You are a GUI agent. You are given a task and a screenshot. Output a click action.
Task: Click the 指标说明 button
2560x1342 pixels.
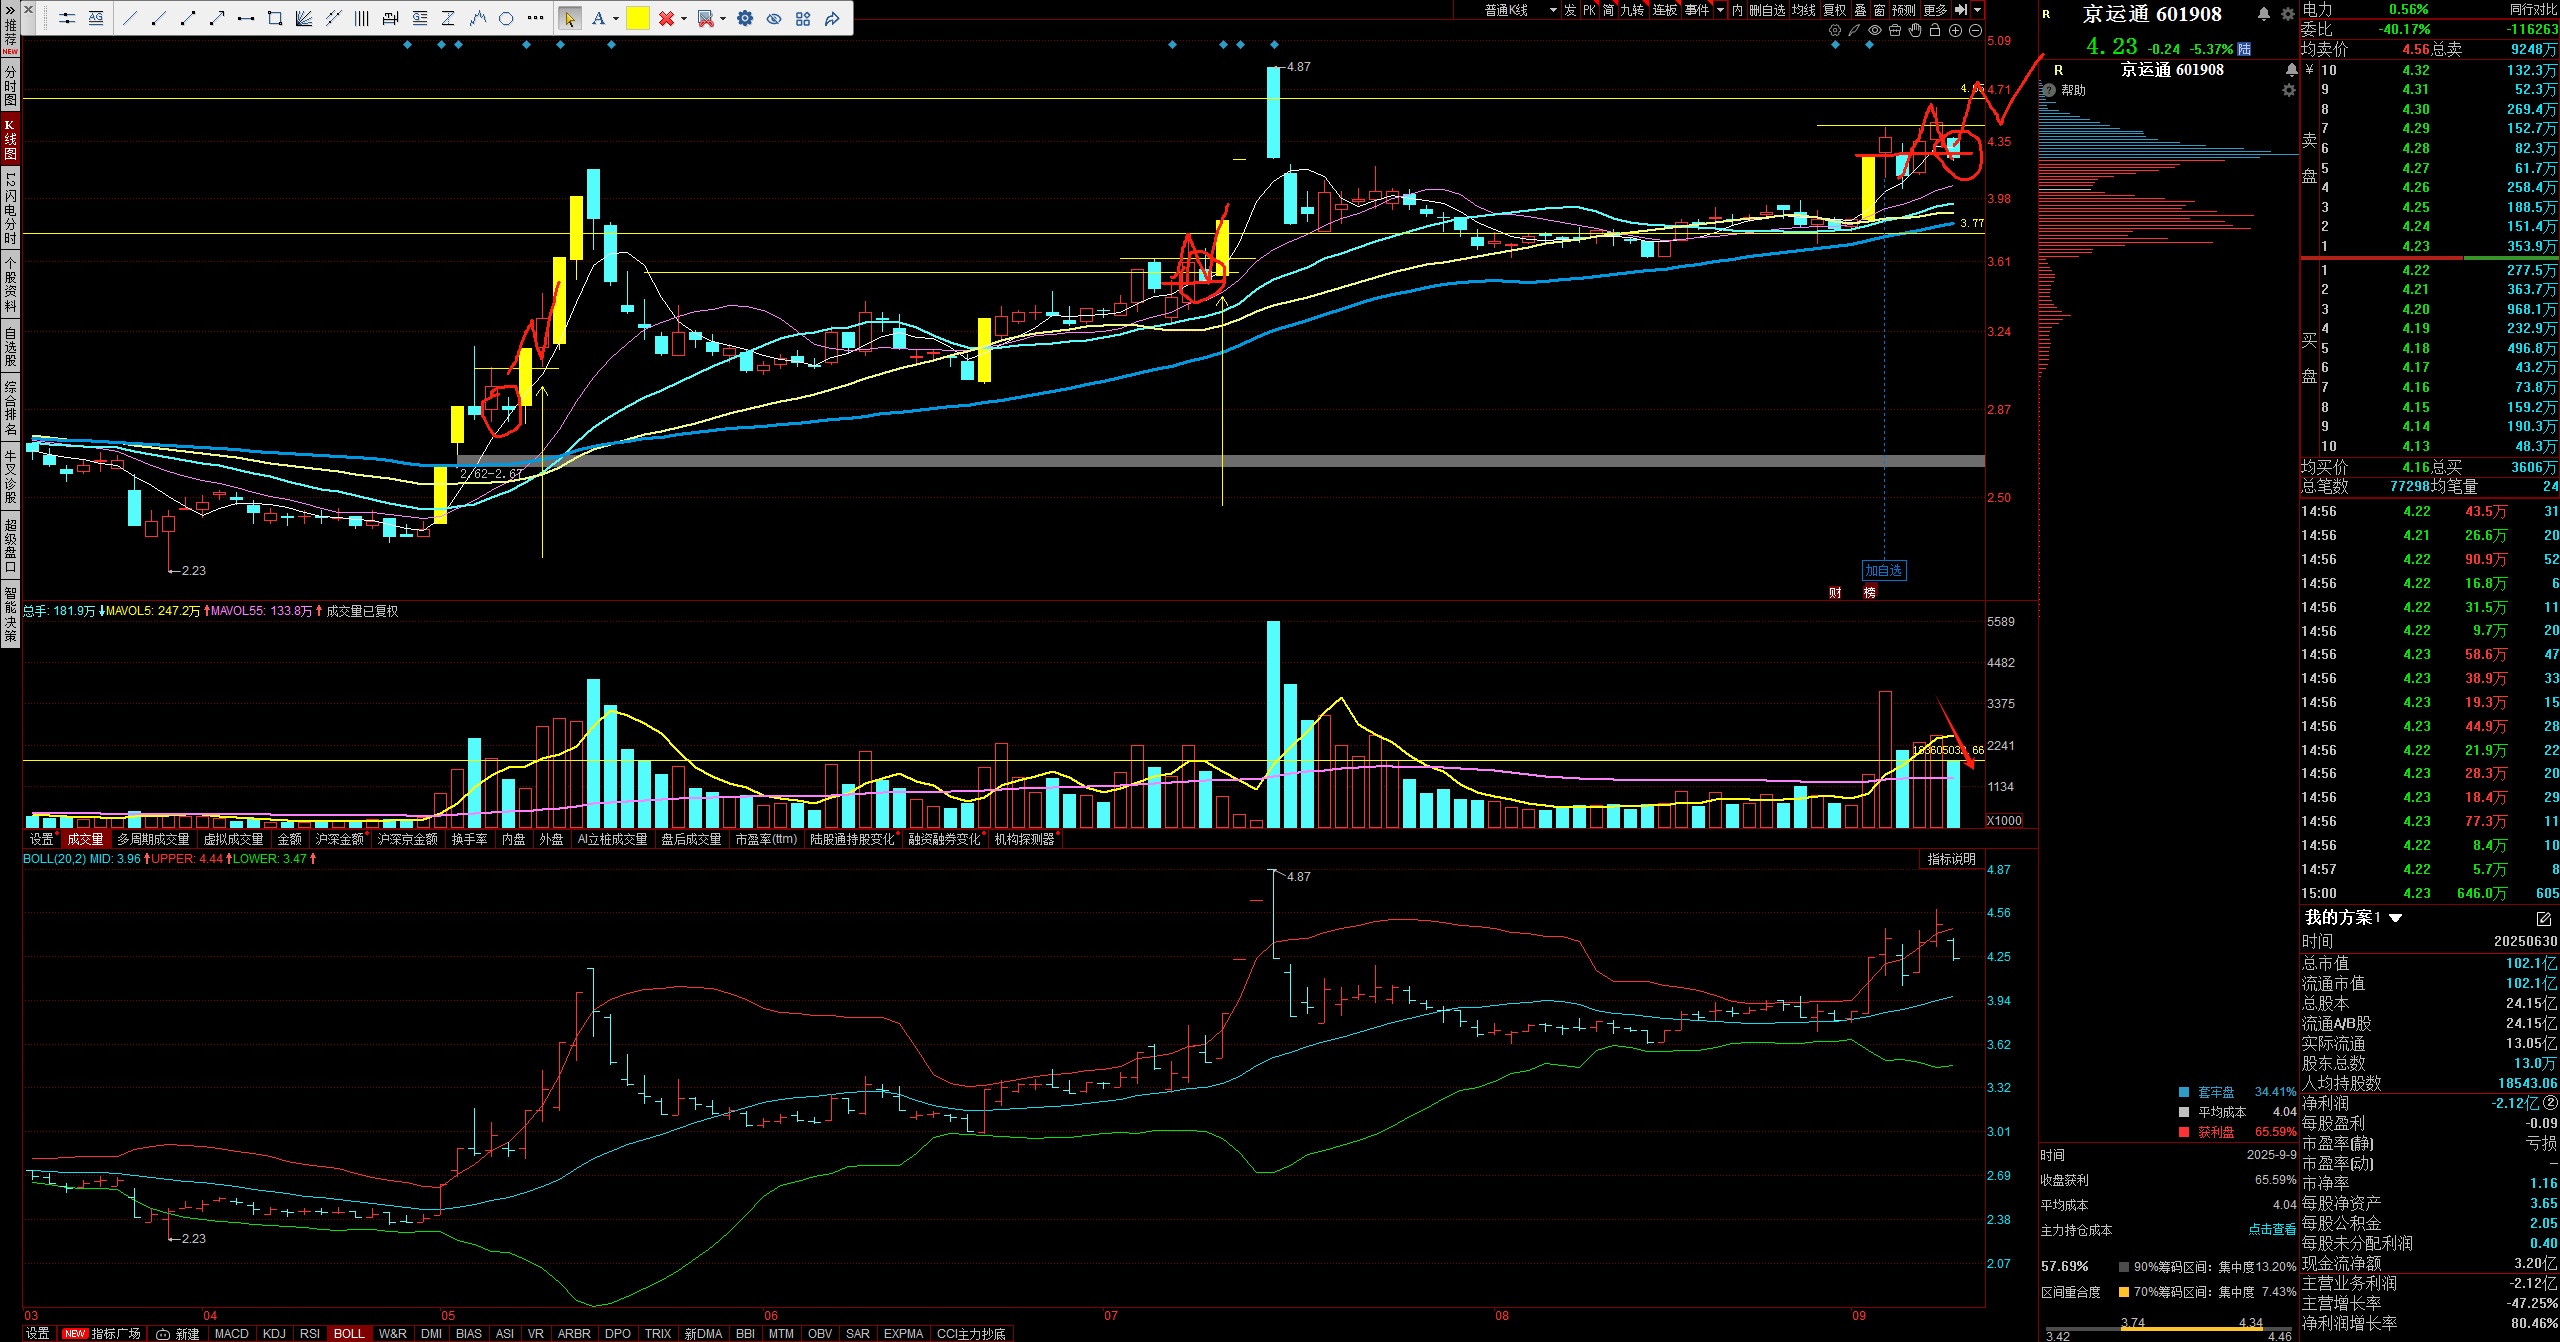point(1951,859)
